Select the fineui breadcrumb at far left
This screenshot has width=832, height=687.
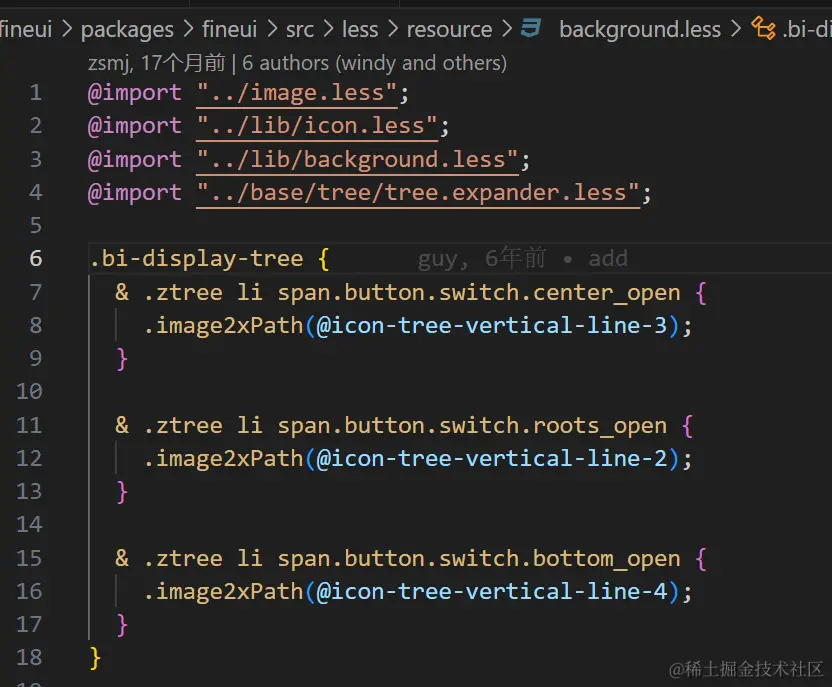coord(25,29)
